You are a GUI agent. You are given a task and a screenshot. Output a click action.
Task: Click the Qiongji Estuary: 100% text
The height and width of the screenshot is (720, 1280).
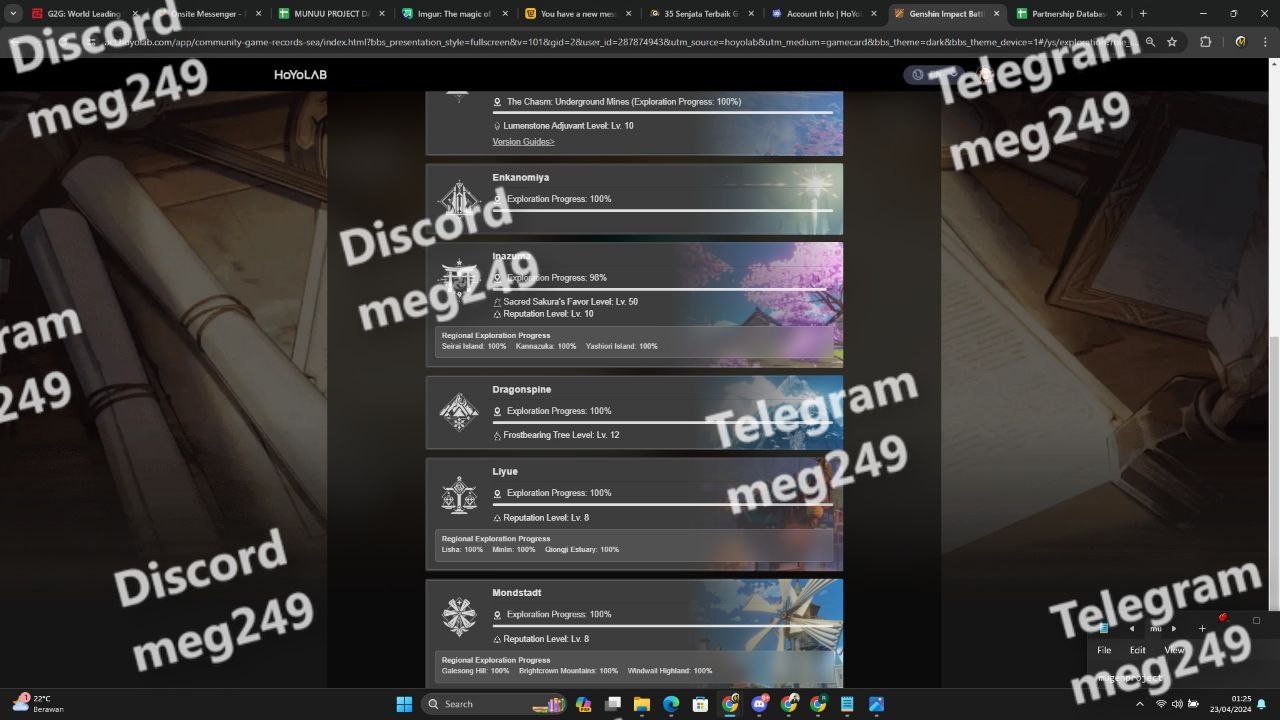[x=582, y=549]
